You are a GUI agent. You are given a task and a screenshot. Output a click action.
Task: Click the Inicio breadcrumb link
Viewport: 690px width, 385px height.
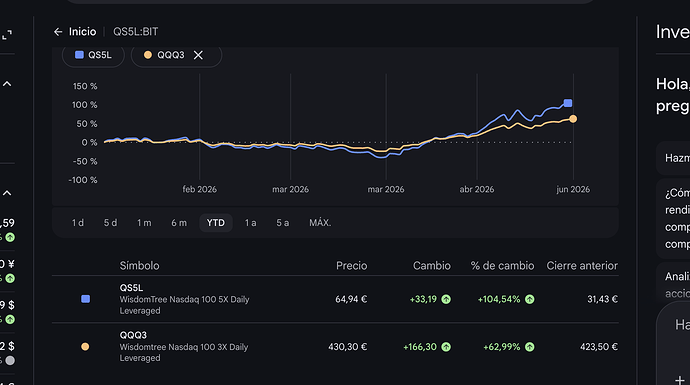pos(82,32)
